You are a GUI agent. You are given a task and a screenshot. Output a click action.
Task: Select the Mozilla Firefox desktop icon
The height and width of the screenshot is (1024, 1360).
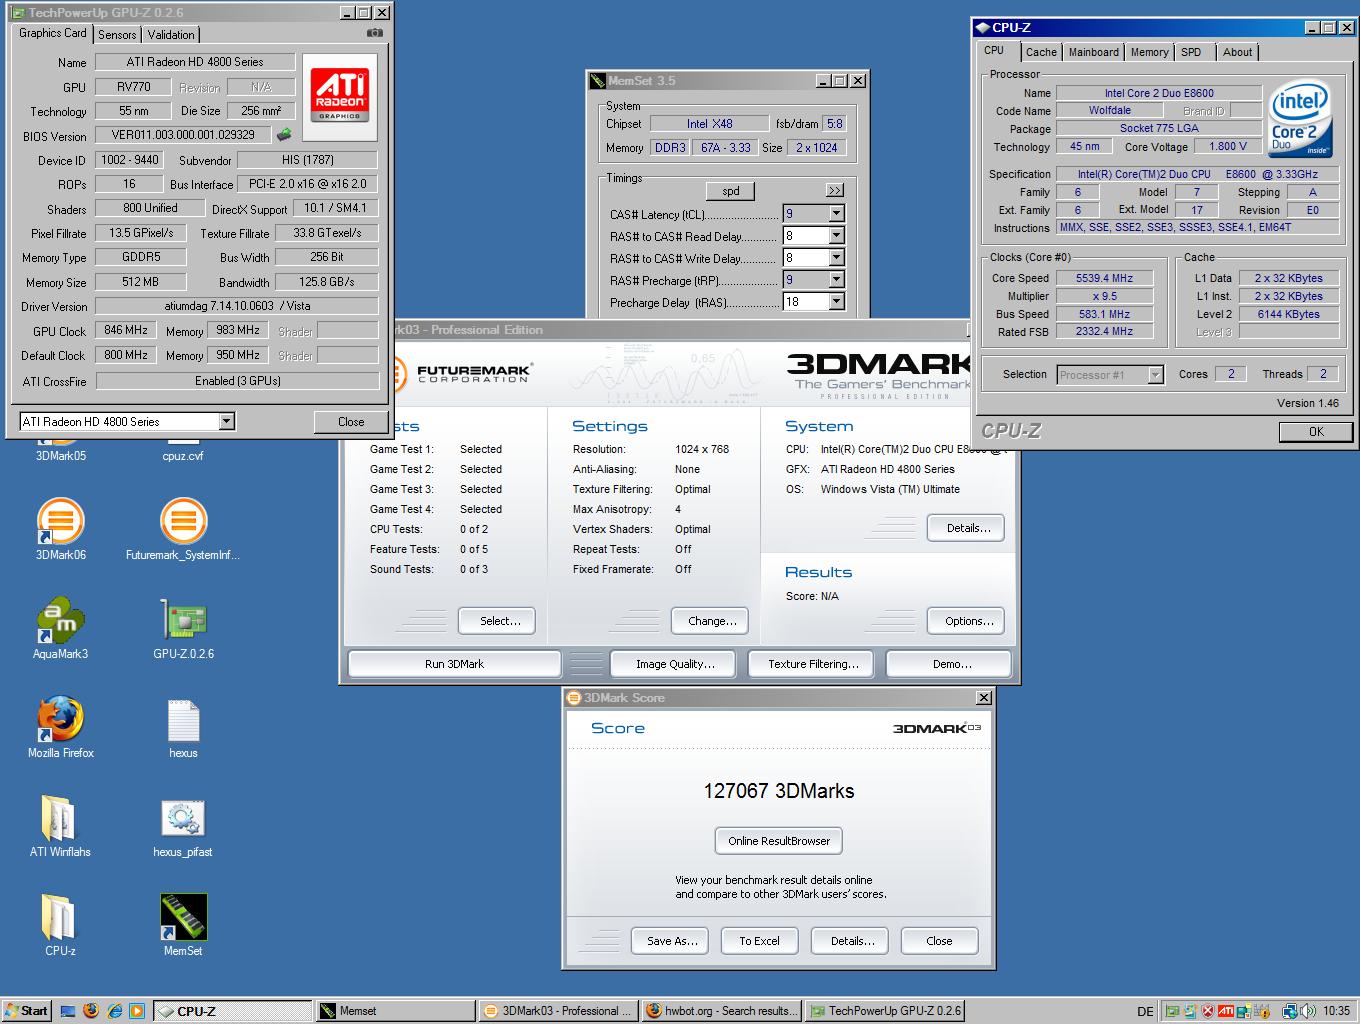pyautogui.click(x=60, y=728)
